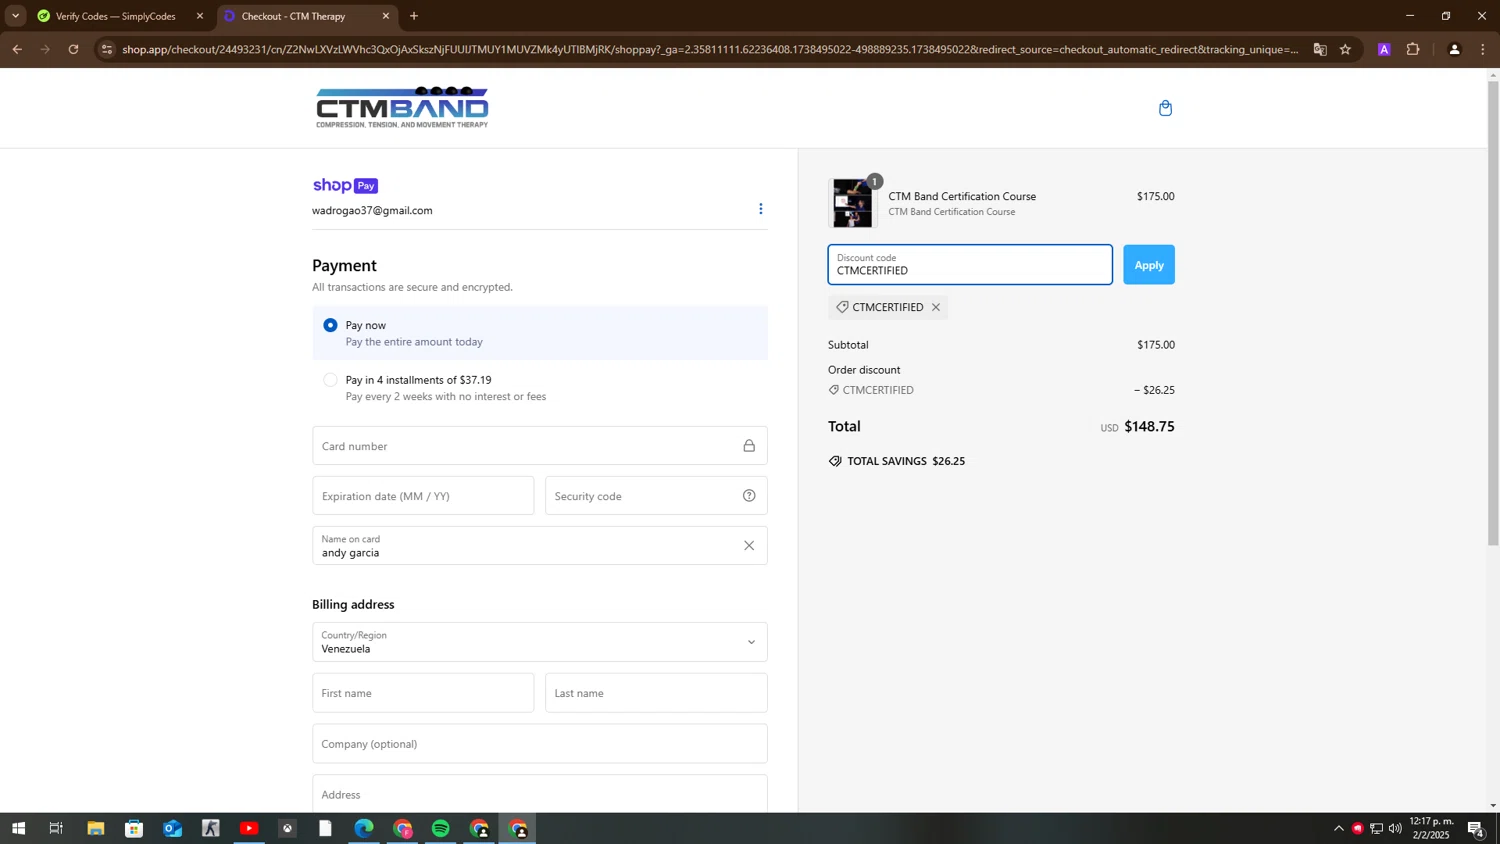Click the TOTAL SAVINGS $26.25 text
Image resolution: width=1500 pixels, height=844 pixels.
[x=906, y=461]
